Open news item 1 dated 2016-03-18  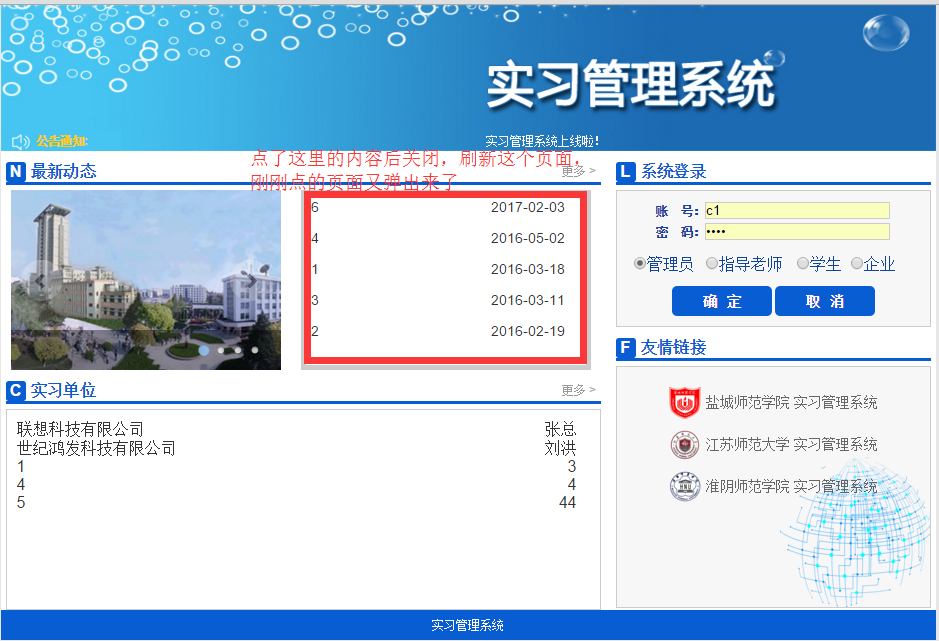coord(438,270)
